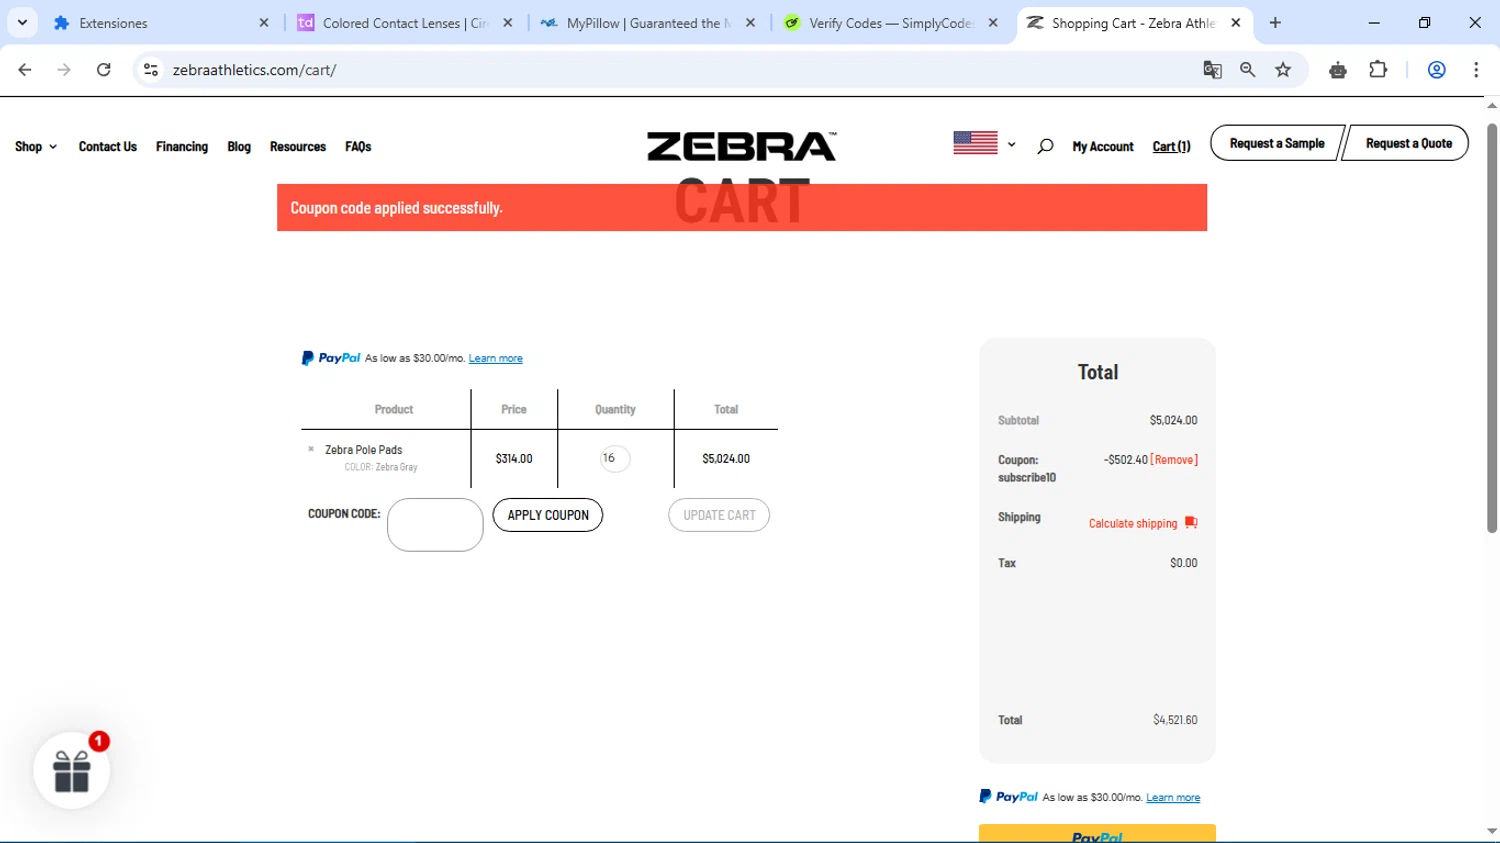
Task: Click the UPDATE CART button
Action: click(719, 515)
